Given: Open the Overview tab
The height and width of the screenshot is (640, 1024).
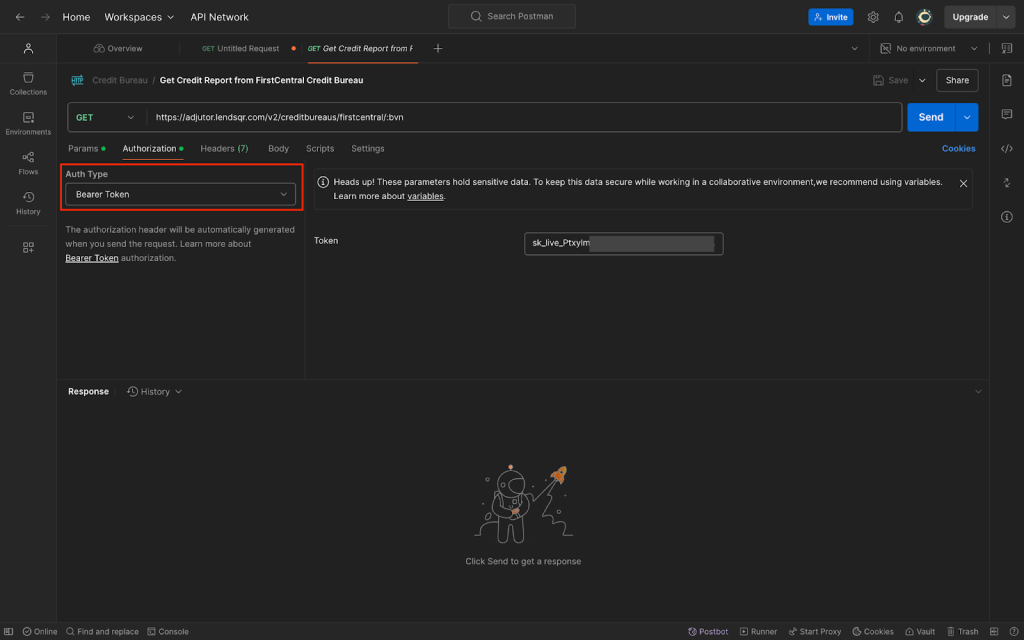Looking at the screenshot, I should tap(118, 48).
